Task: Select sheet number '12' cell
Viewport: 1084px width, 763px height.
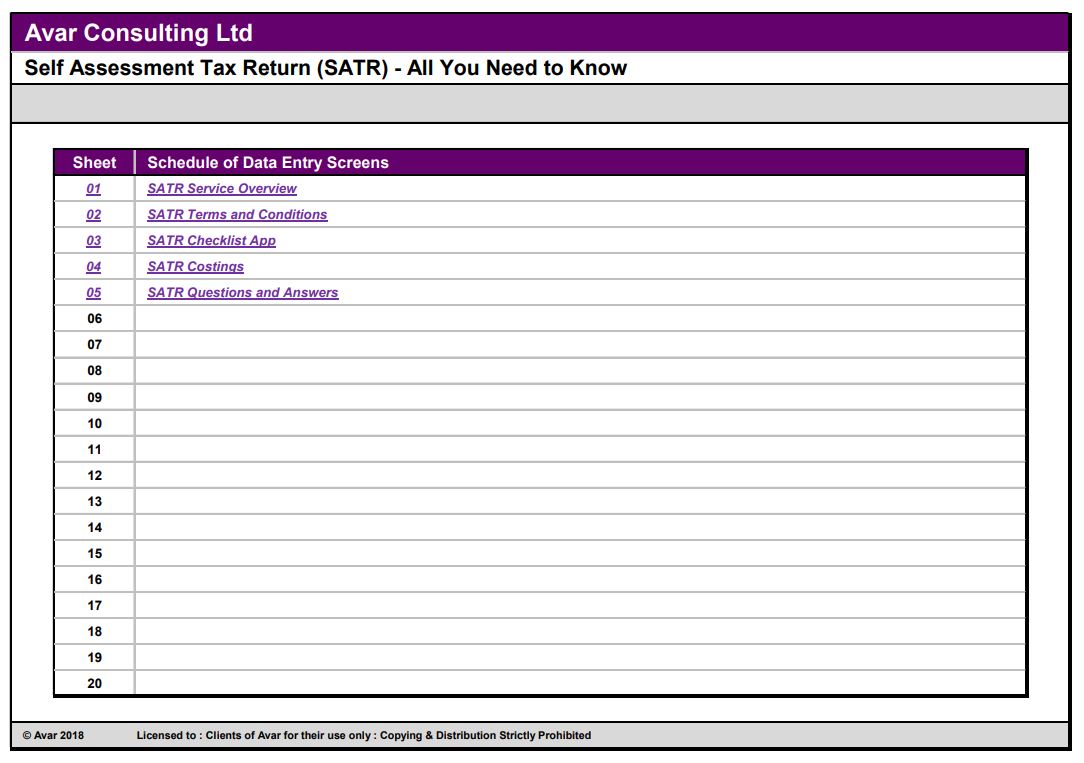Action: (x=95, y=475)
